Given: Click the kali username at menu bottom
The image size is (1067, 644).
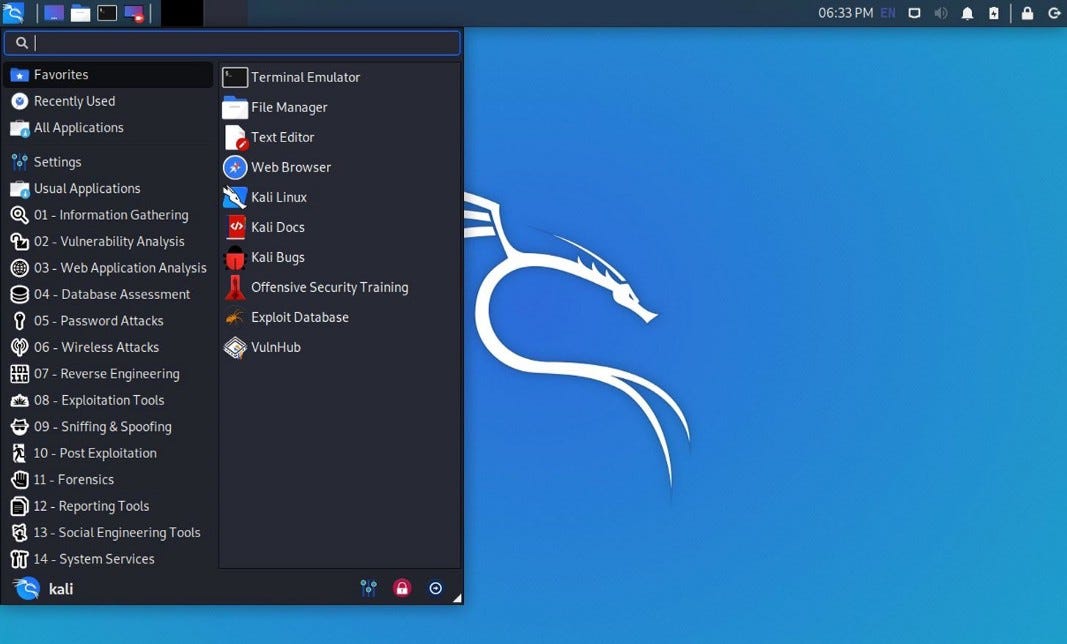Looking at the screenshot, I should tap(61, 589).
